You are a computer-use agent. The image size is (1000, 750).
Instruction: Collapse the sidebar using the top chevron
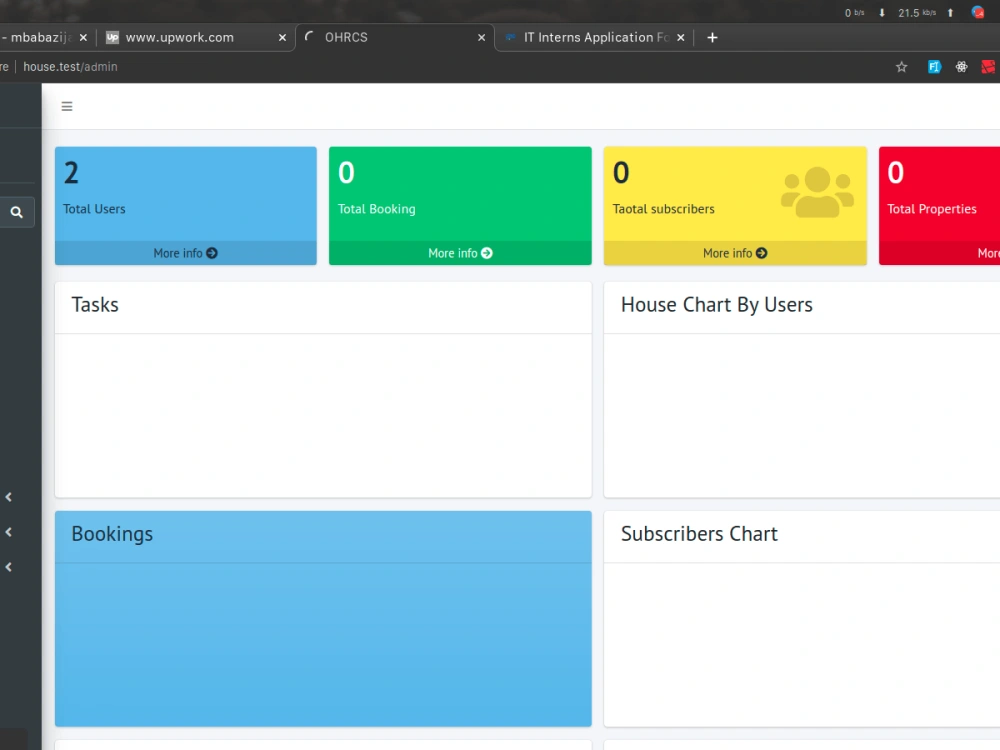pos(8,497)
